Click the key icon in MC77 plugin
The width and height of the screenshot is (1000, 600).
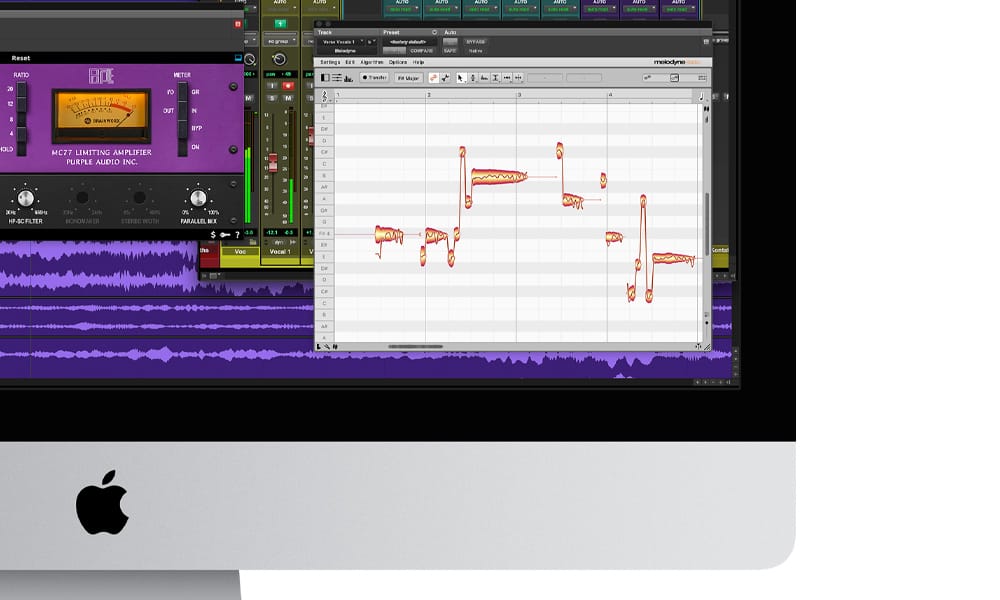click(x=225, y=235)
